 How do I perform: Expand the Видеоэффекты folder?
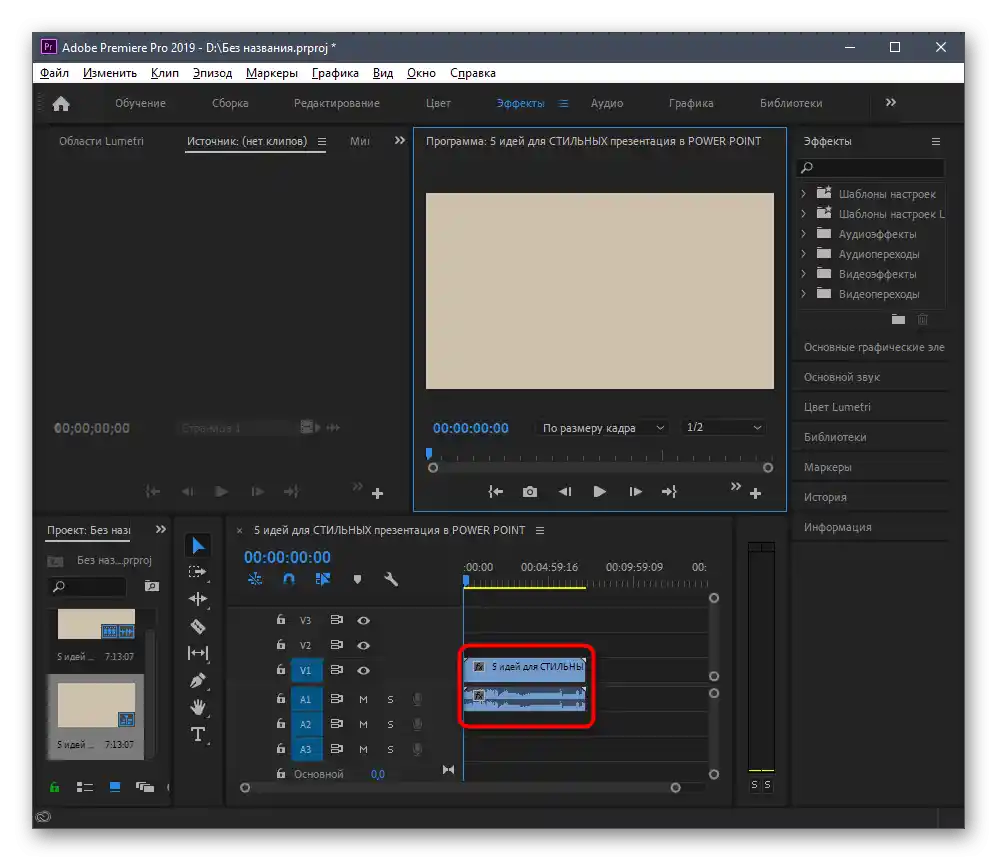804,274
